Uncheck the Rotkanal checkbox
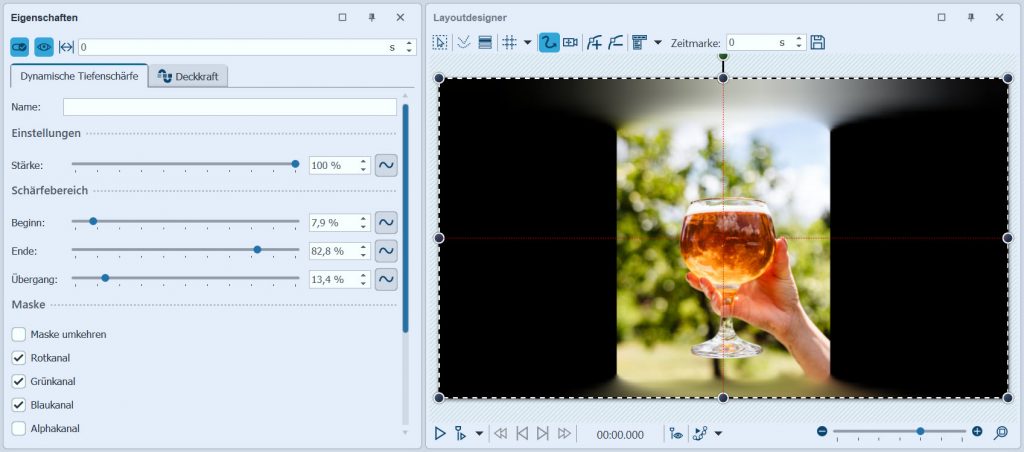This screenshot has width=1024, height=452. [19, 358]
